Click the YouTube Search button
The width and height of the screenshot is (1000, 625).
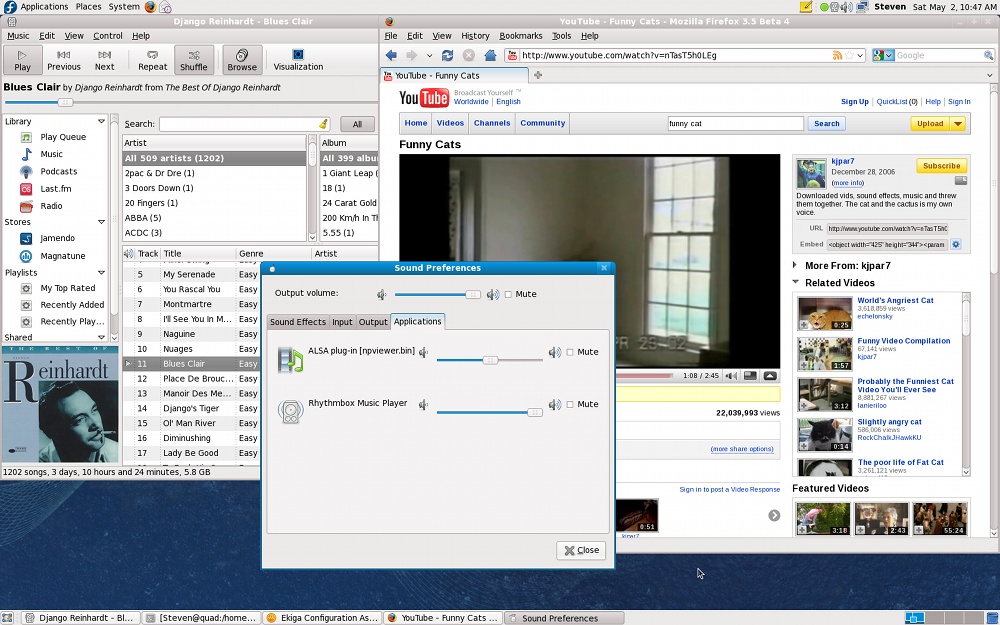pos(827,124)
